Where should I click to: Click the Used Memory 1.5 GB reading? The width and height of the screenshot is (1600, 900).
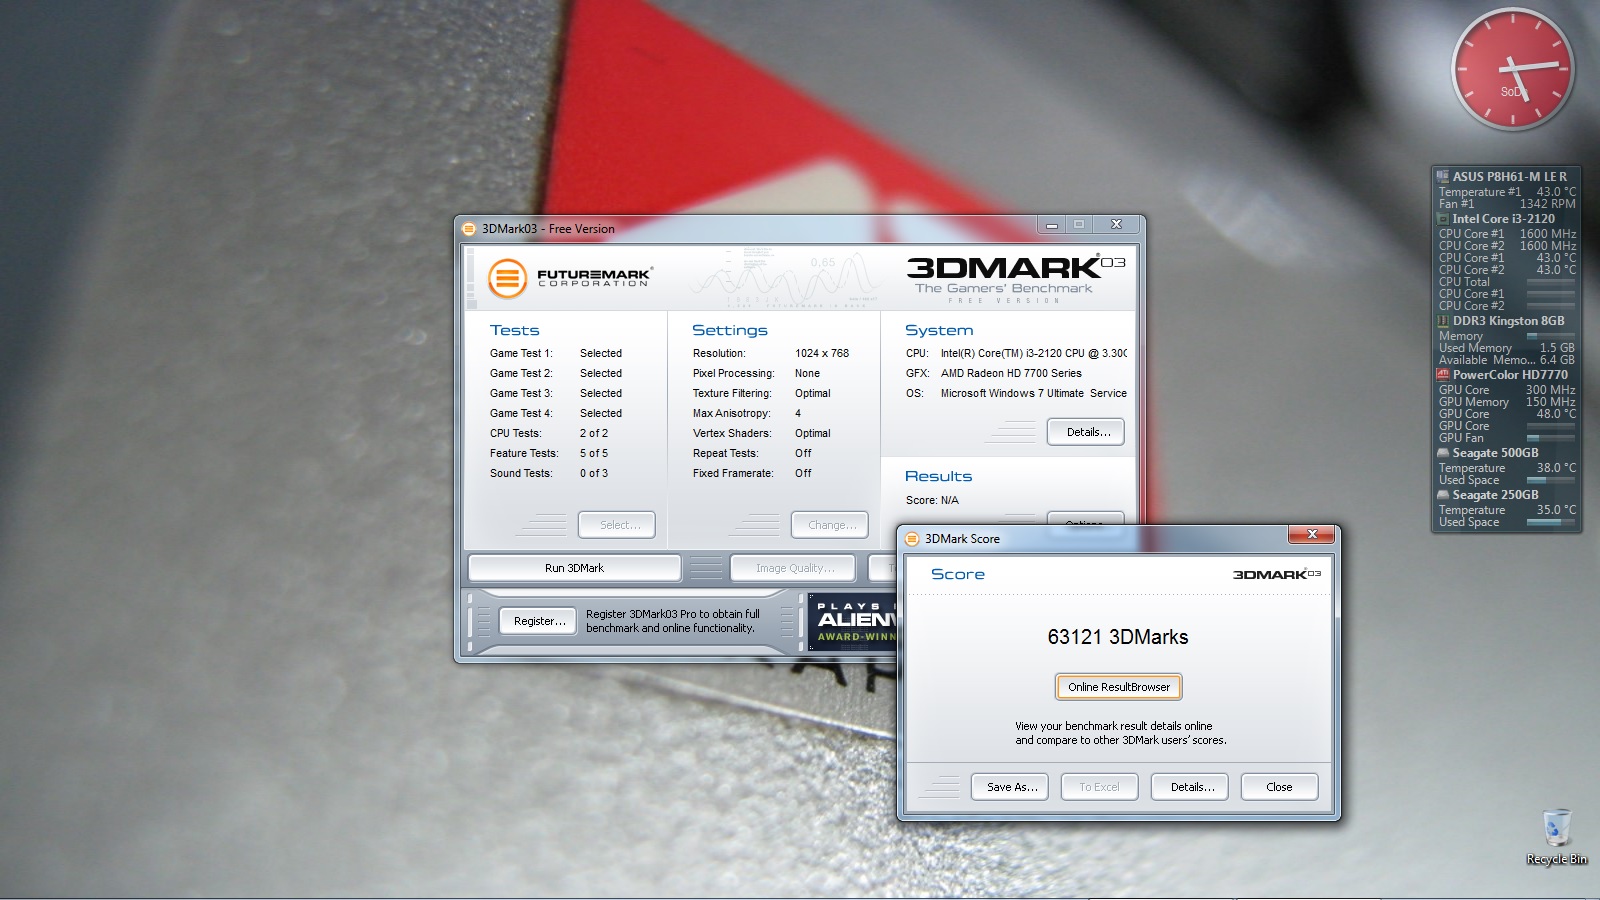(x=1507, y=348)
